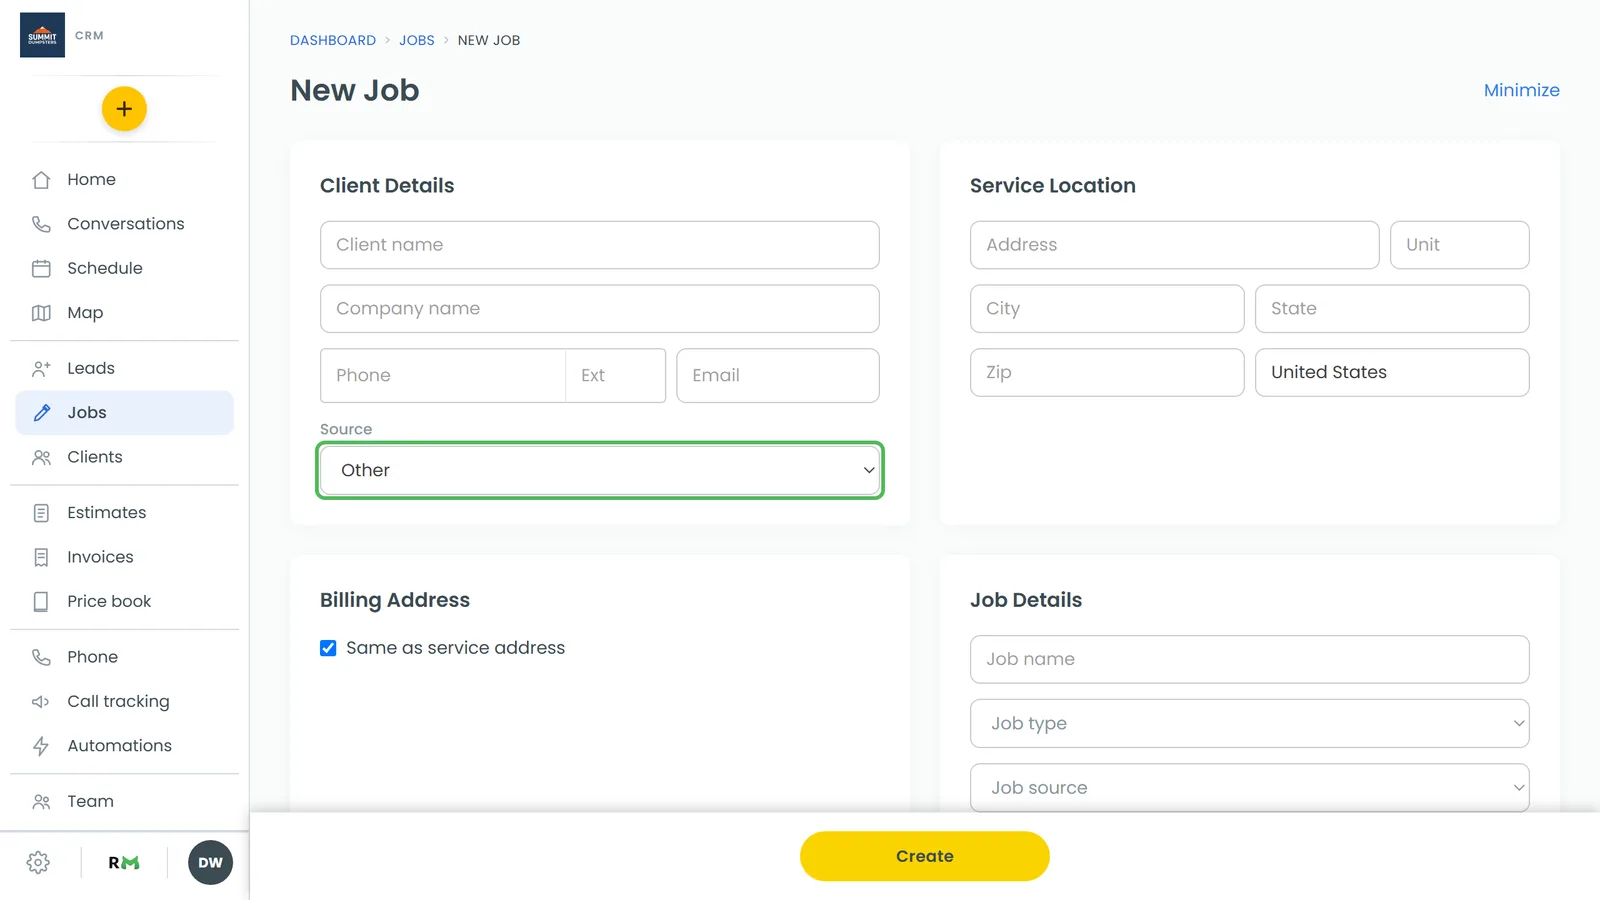Click the yellow plus quick-add button
1600x900 pixels.
pyautogui.click(x=124, y=109)
